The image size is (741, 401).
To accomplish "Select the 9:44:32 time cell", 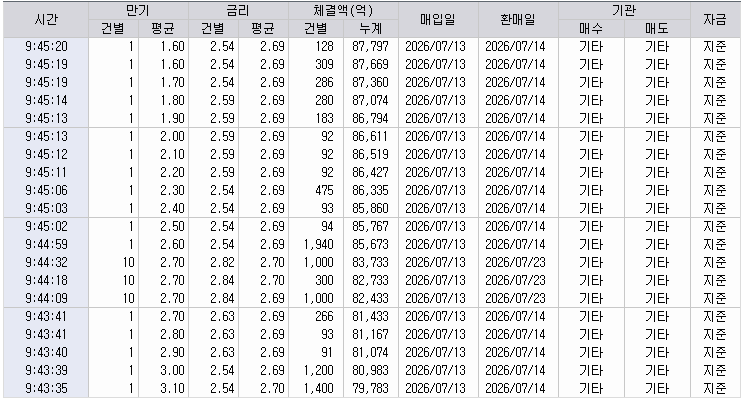I will (46, 262).
